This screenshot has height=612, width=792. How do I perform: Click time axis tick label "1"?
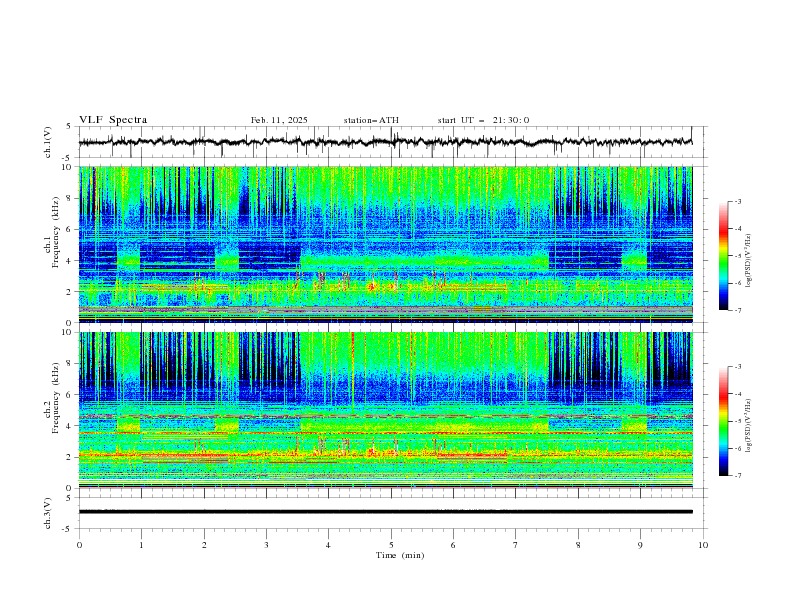coord(141,545)
